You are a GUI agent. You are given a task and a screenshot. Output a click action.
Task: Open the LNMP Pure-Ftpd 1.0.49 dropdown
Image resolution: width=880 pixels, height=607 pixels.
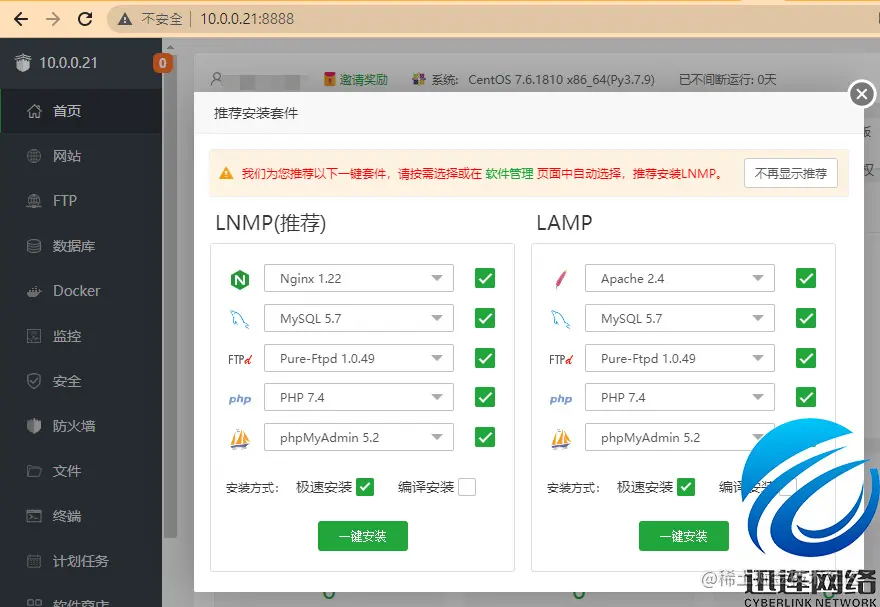pos(359,358)
